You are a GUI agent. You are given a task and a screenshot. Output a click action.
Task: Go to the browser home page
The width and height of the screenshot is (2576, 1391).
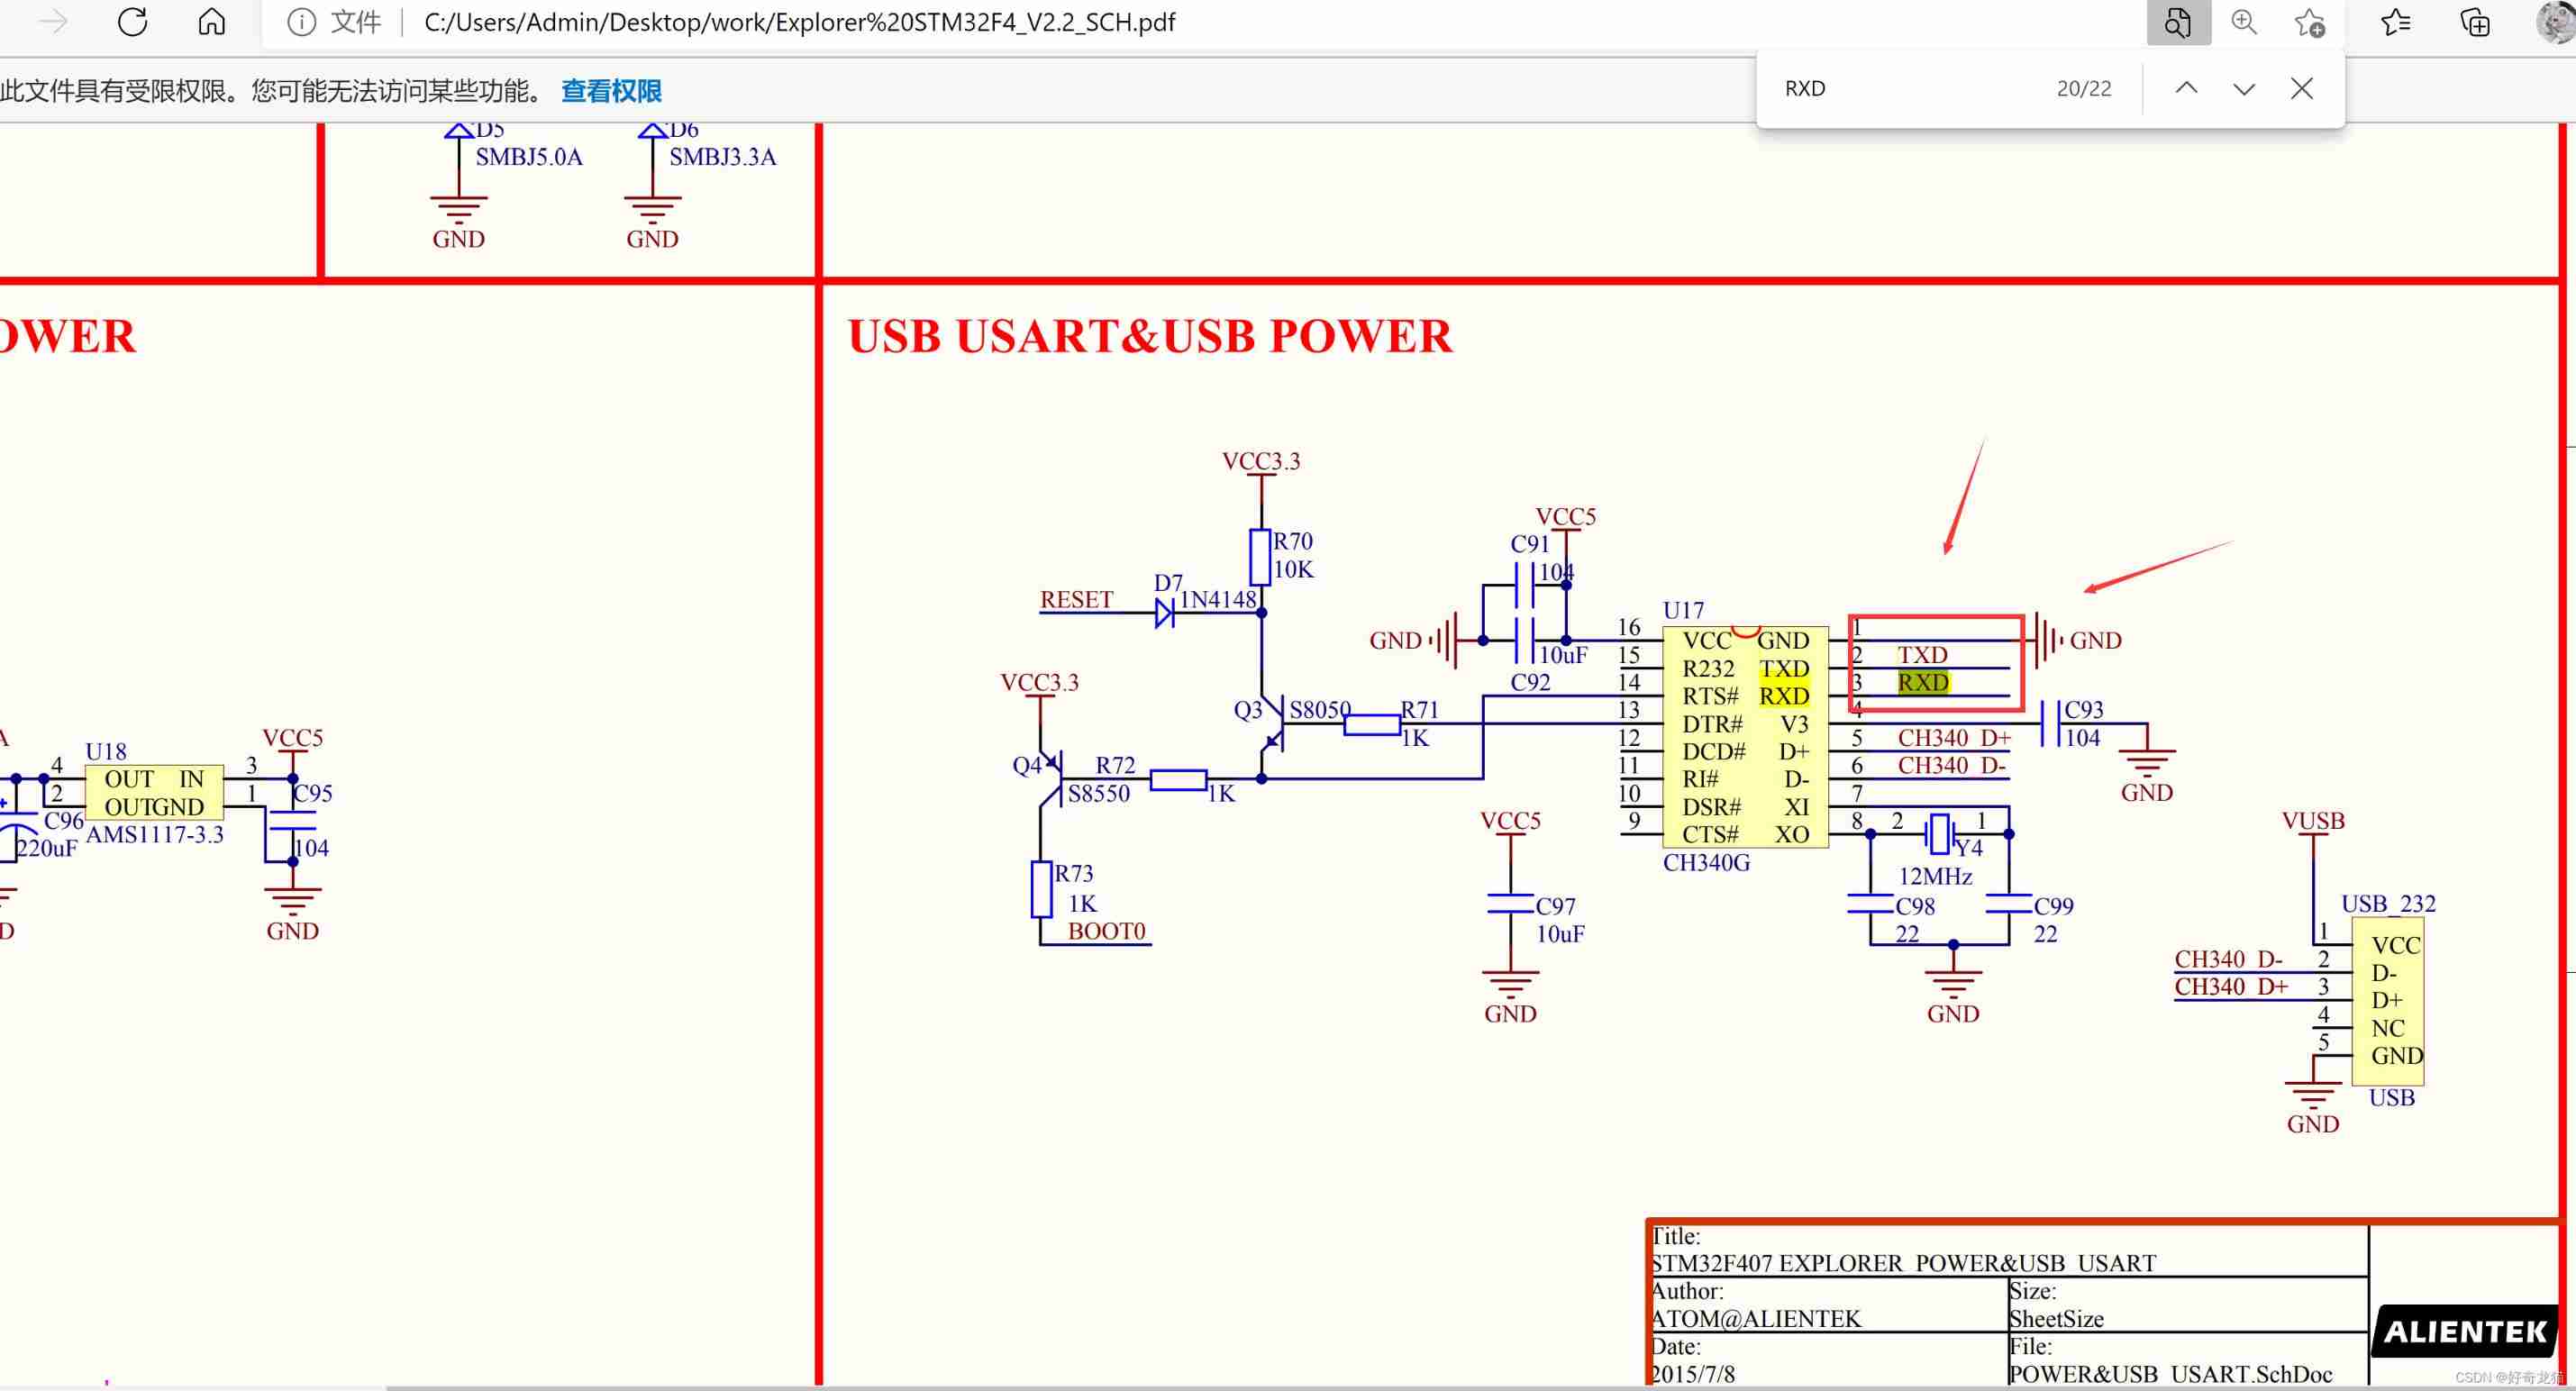click(x=211, y=22)
